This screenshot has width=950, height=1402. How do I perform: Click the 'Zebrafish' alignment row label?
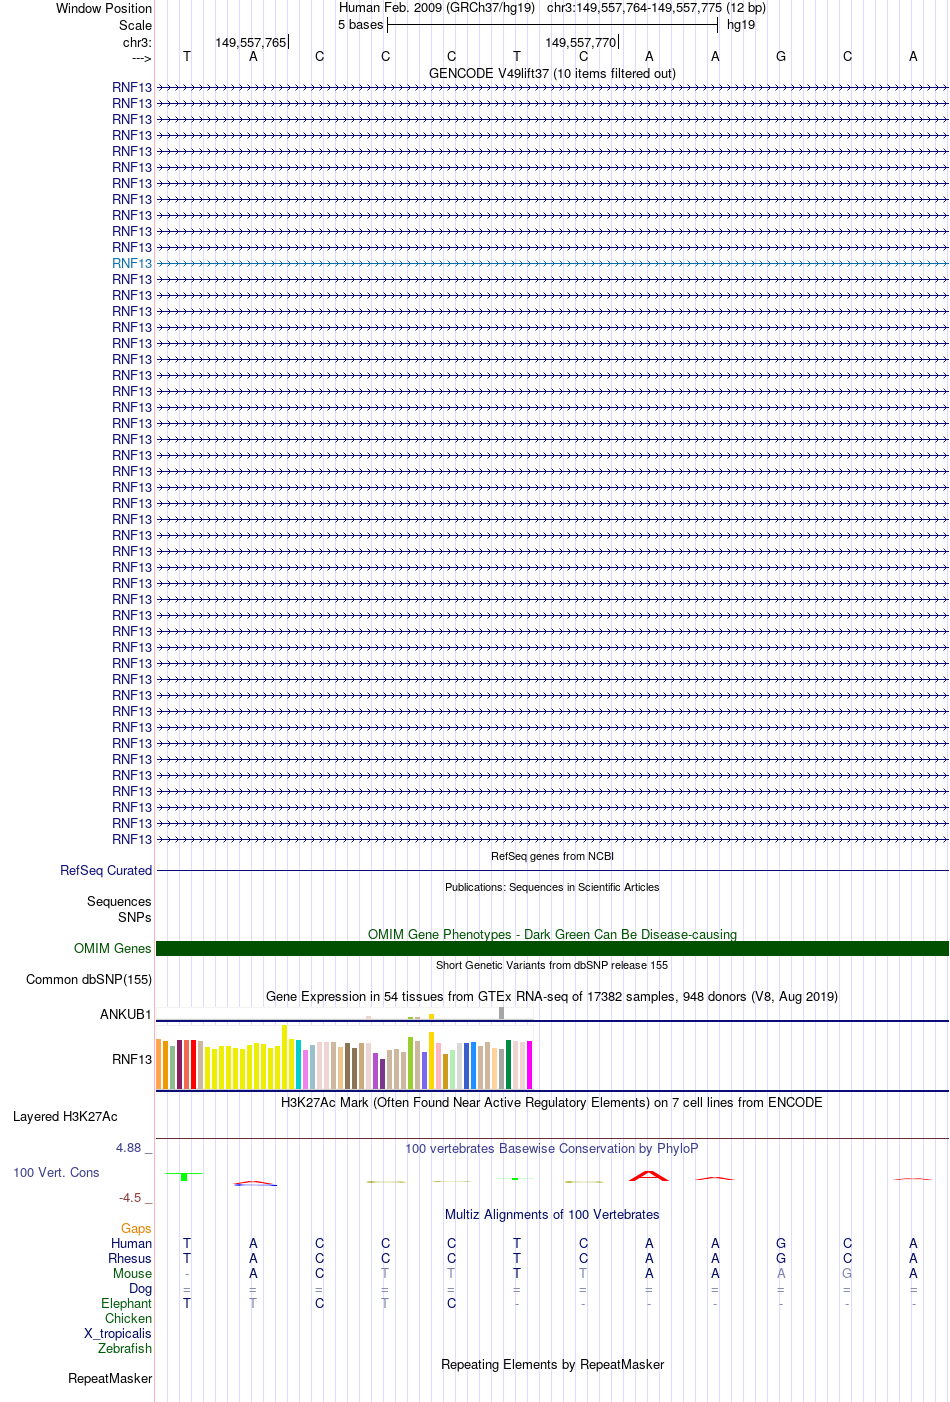point(125,1348)
